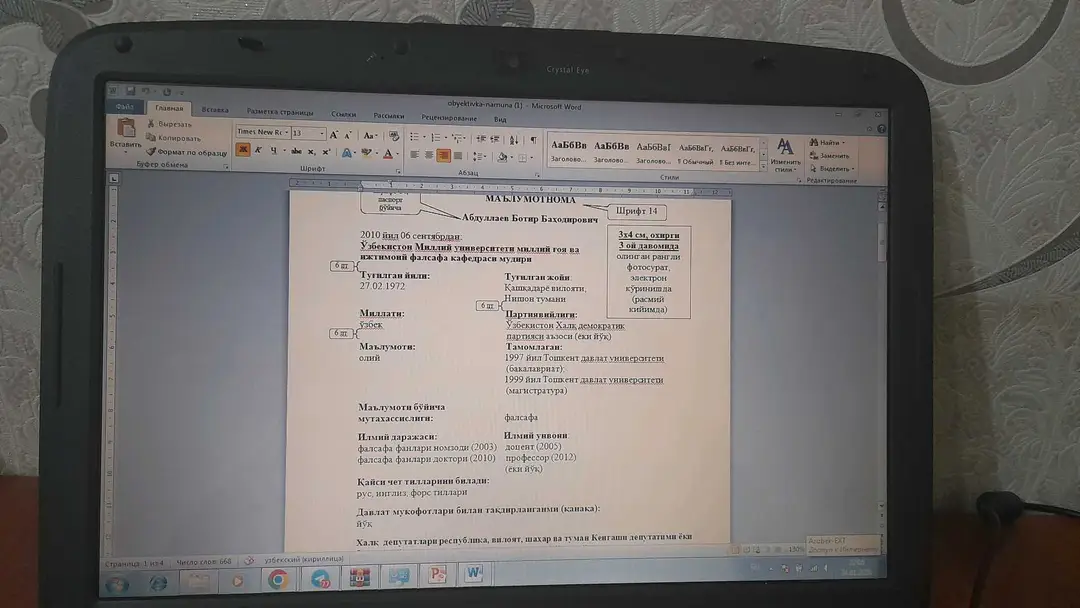Expand the Шрифт group dialog launcher
This screenshot has height=608, width=1080.
click(398, 171)
